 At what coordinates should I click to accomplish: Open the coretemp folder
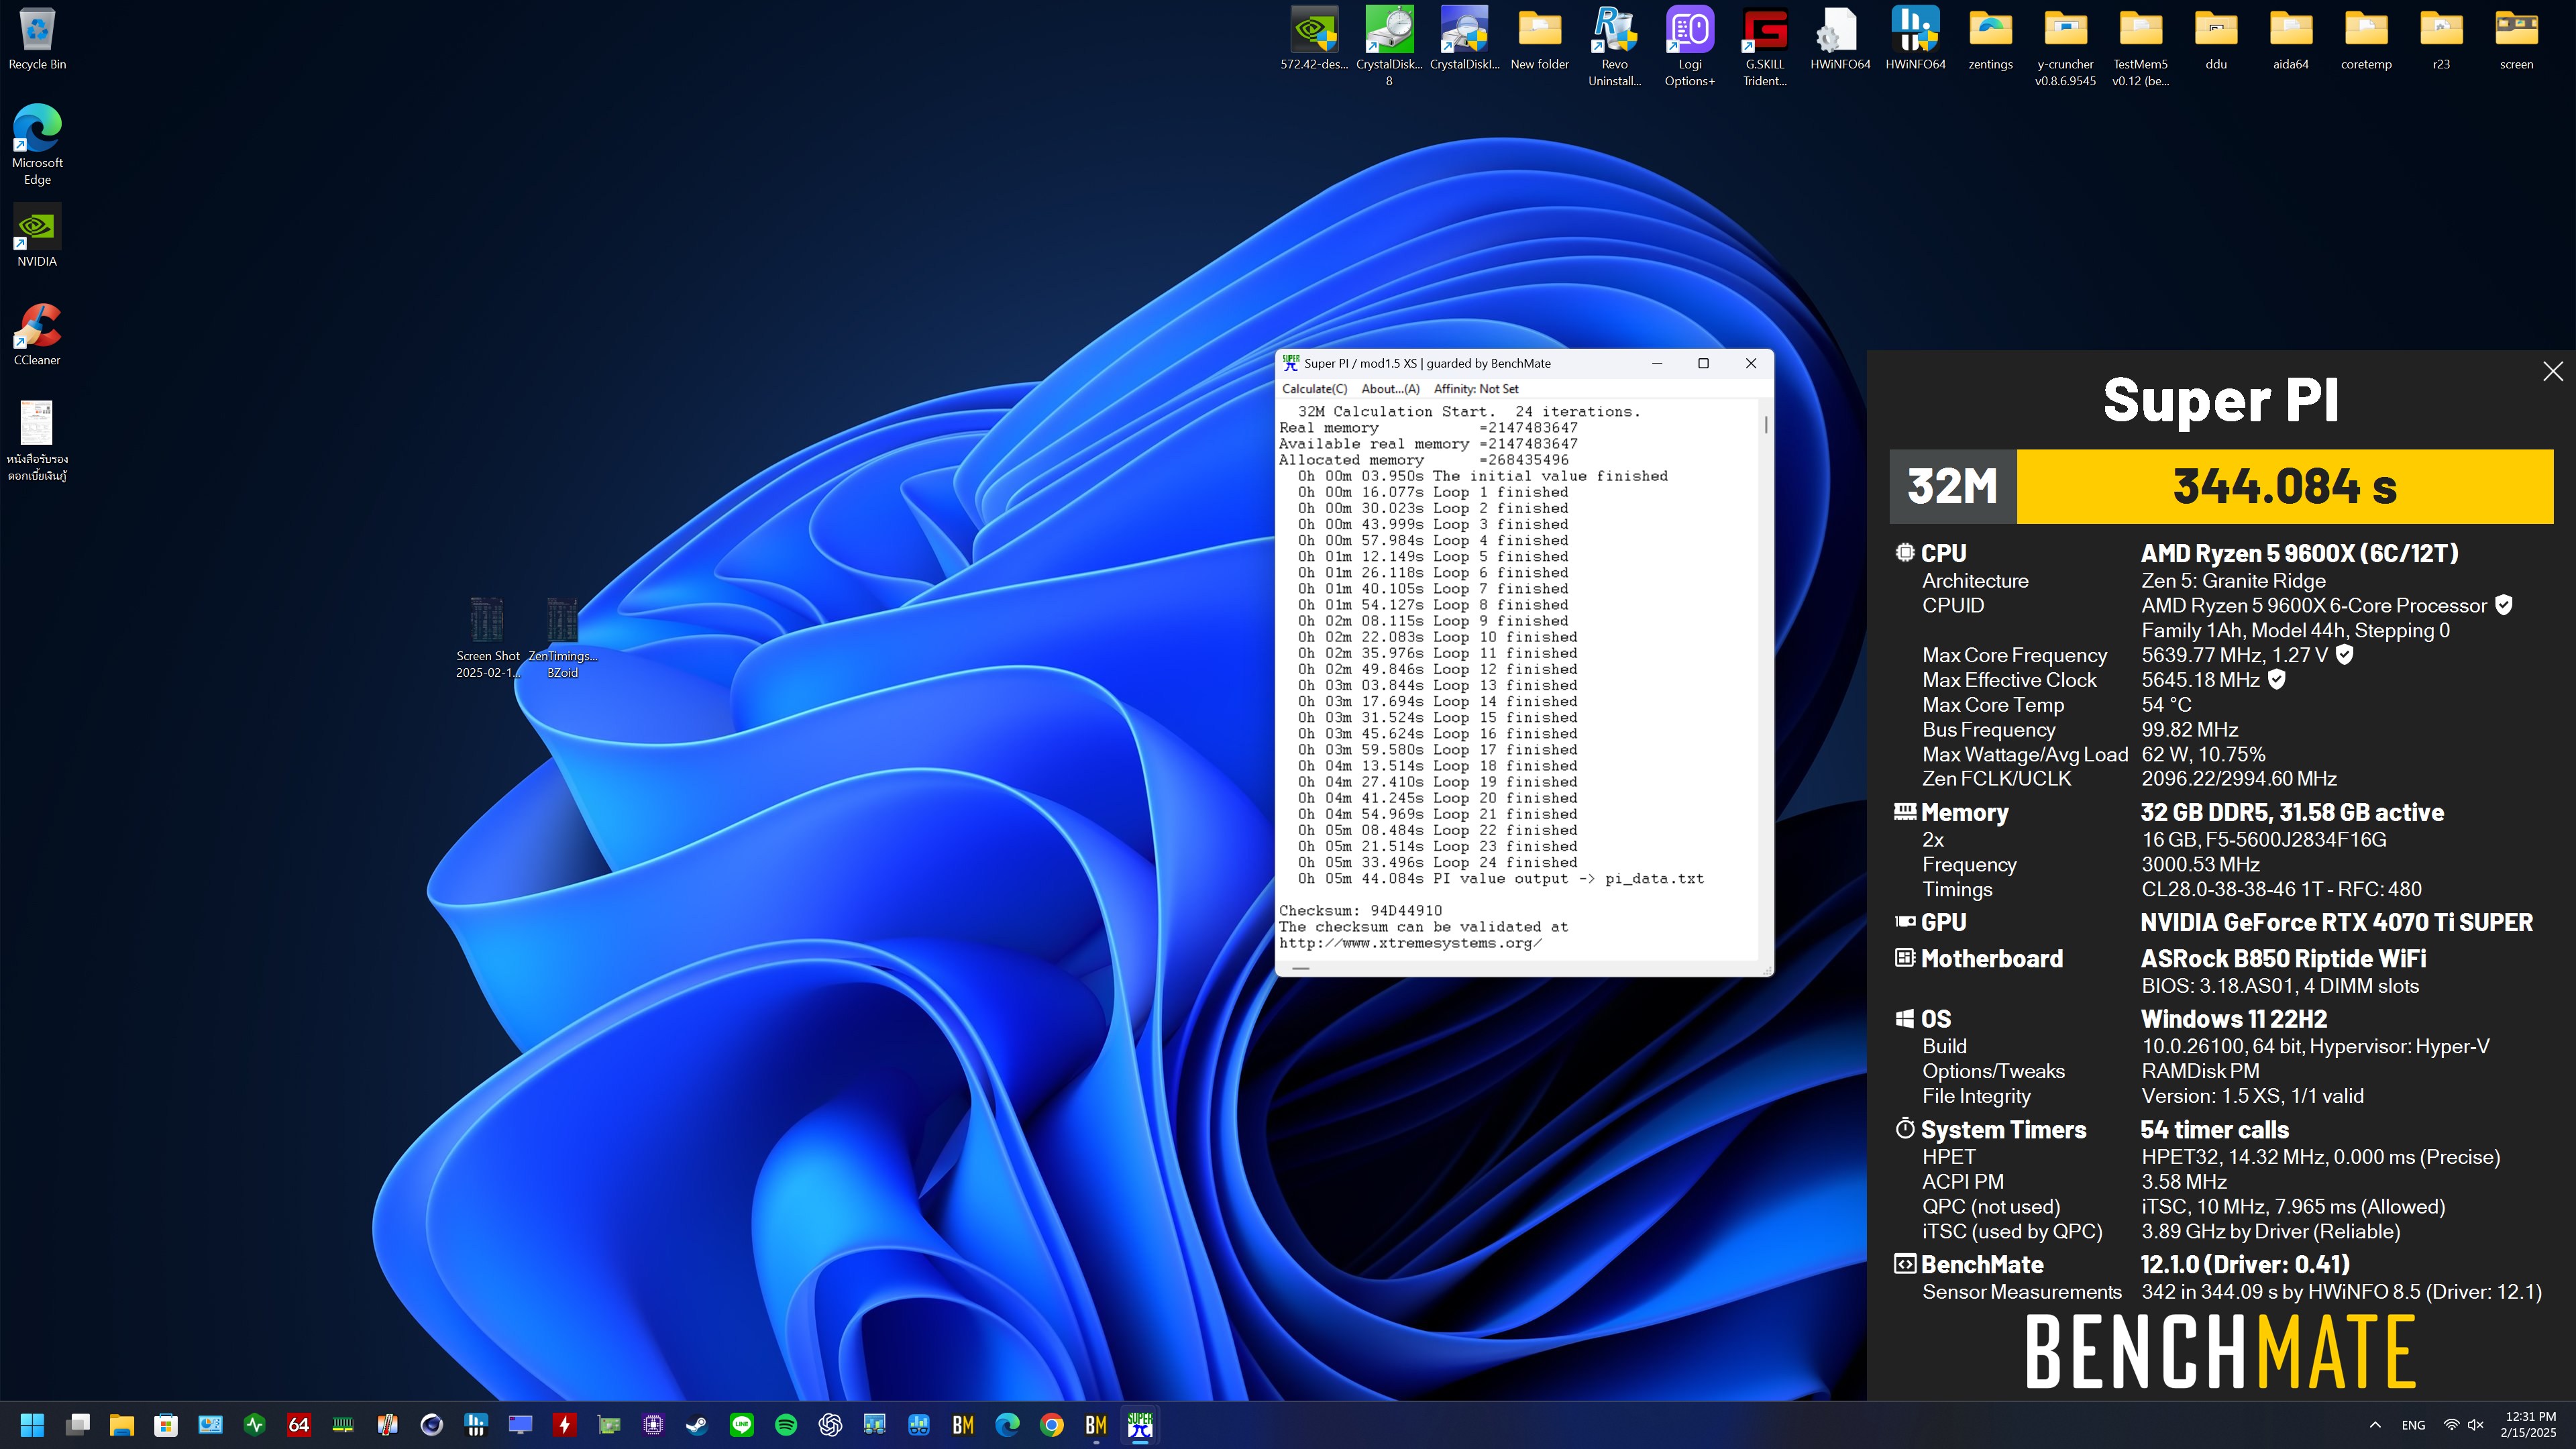tap(2366, 39)
